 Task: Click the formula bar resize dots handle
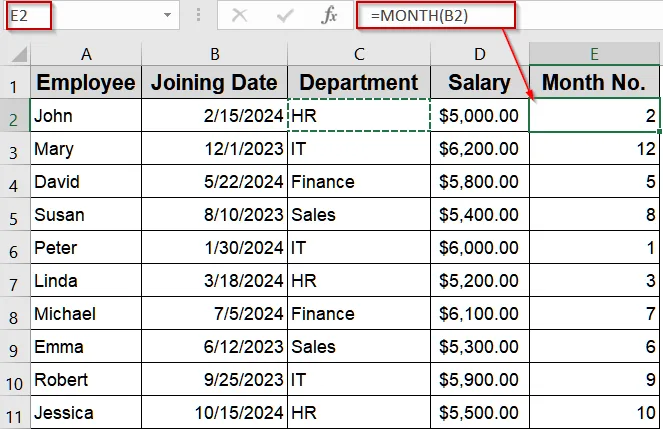point(198,15)
